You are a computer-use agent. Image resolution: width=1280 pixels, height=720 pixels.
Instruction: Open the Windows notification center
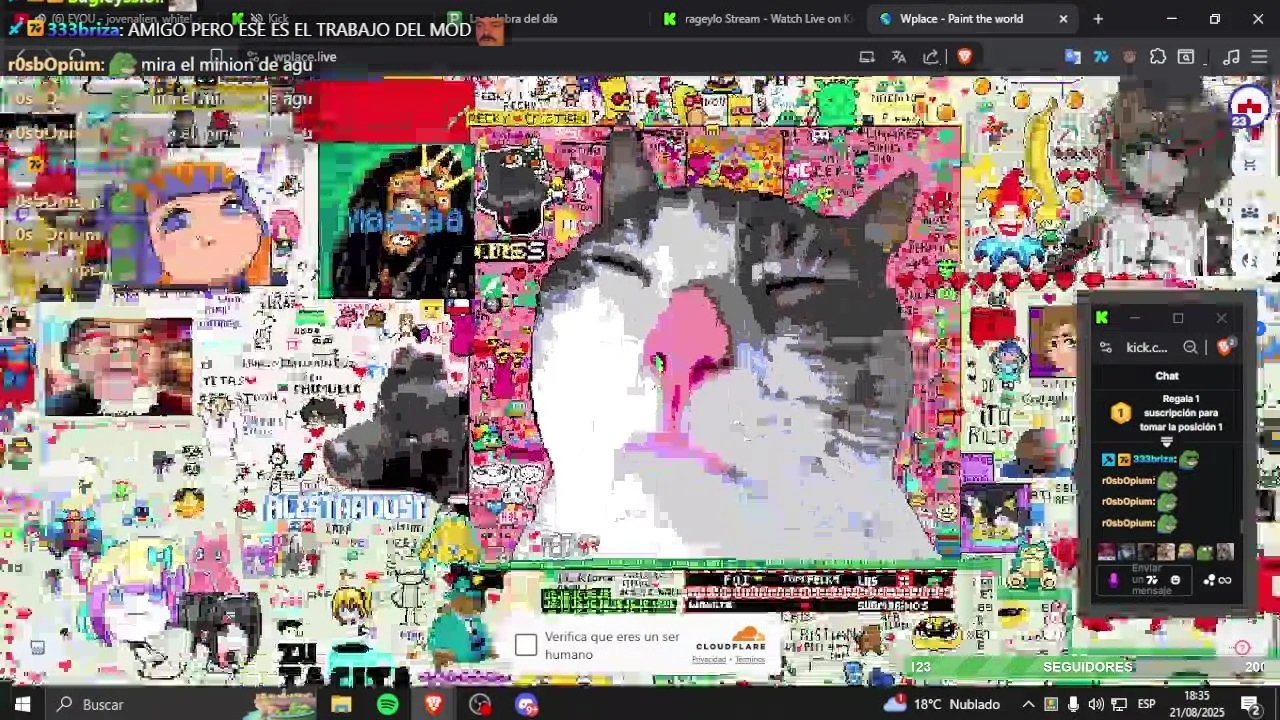coord(1250,704)
